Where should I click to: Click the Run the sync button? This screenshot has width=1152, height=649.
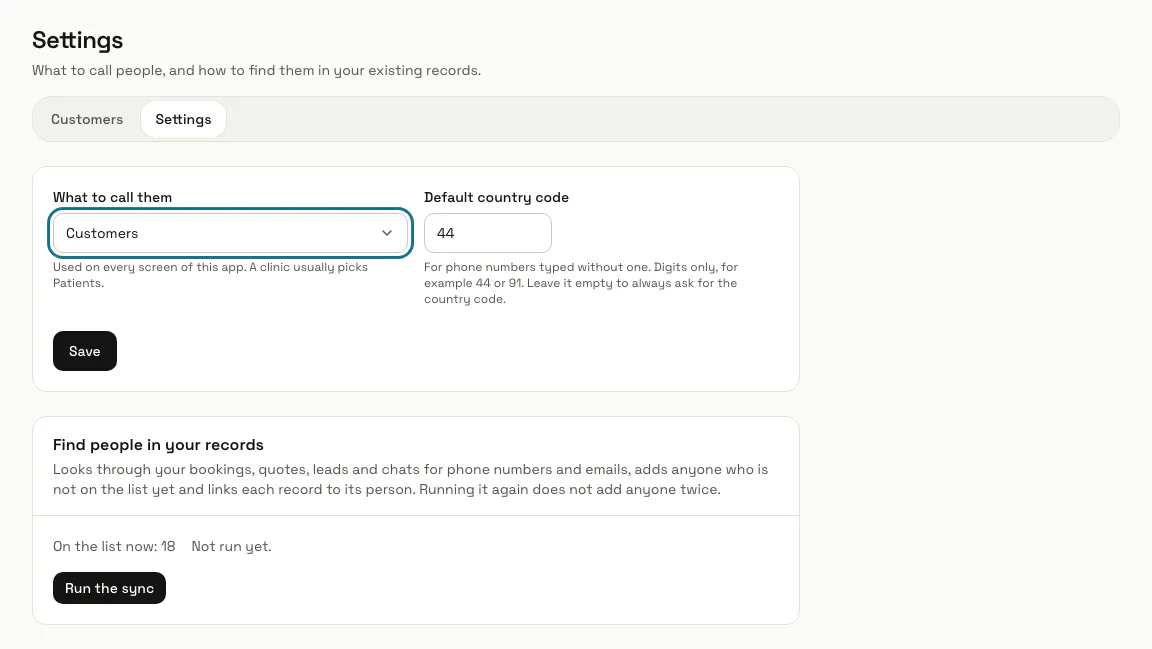click(109, 588)
